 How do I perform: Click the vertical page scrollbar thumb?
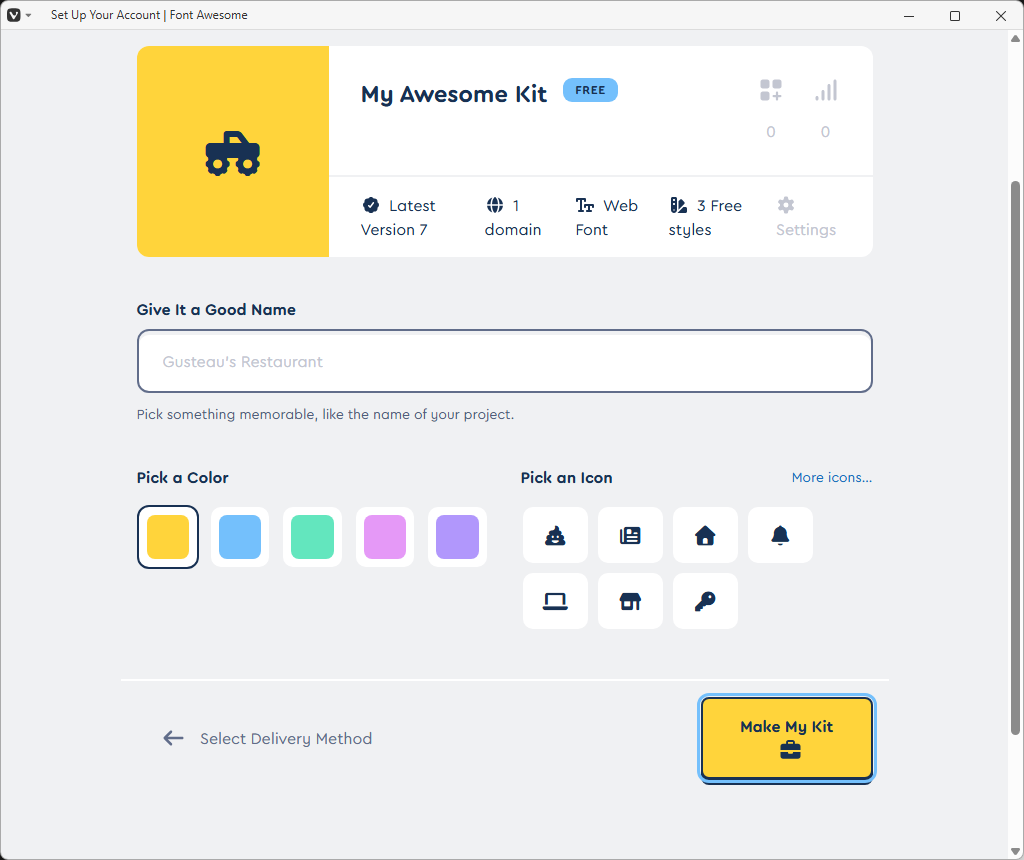coord(1016,457)
